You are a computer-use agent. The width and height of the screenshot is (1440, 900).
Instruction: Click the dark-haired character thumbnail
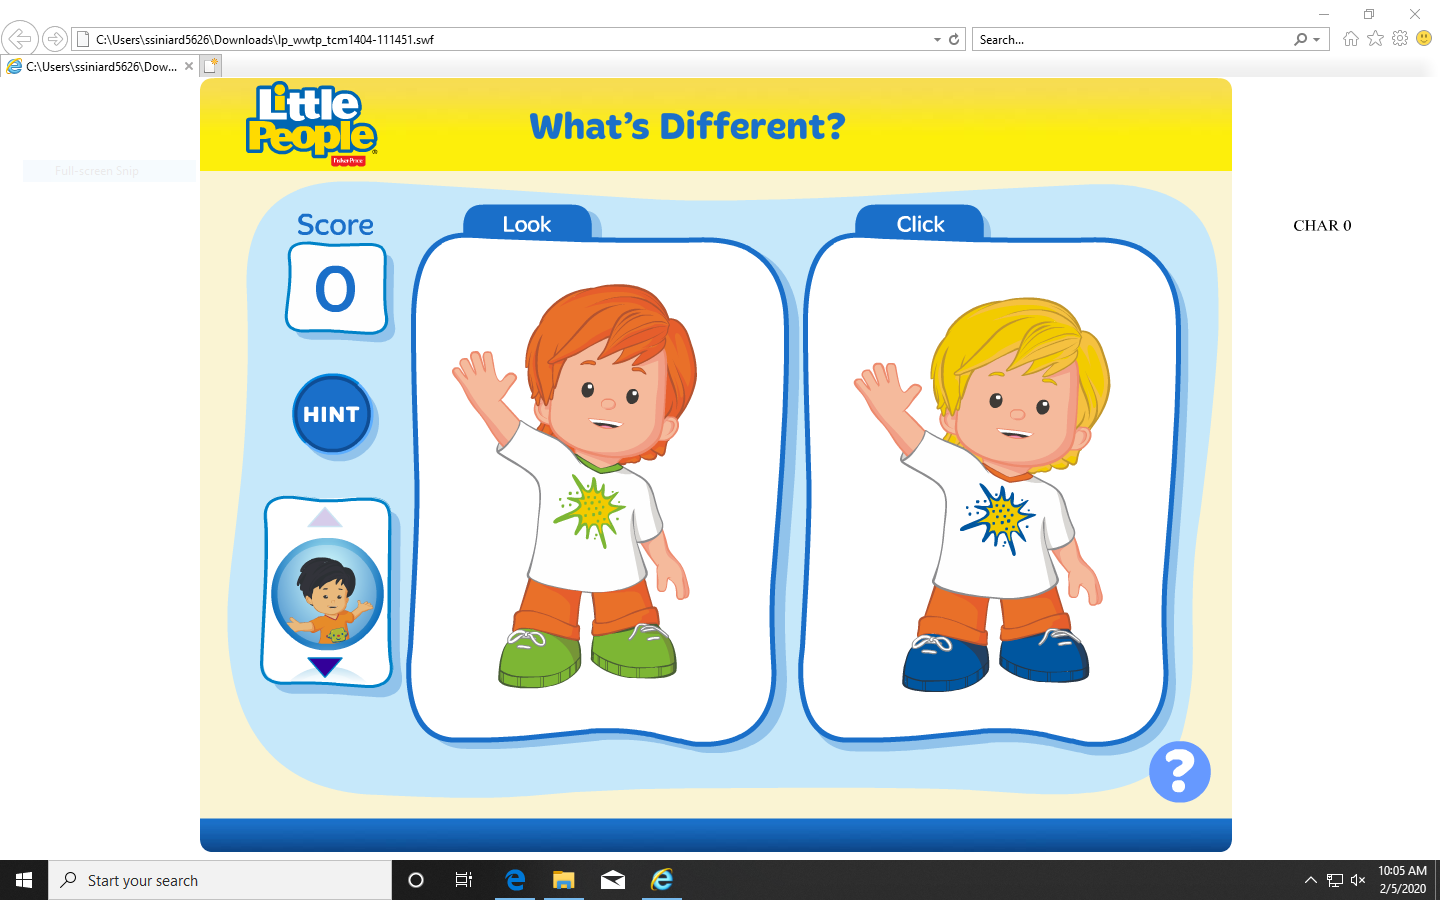[x=327, y=594]
